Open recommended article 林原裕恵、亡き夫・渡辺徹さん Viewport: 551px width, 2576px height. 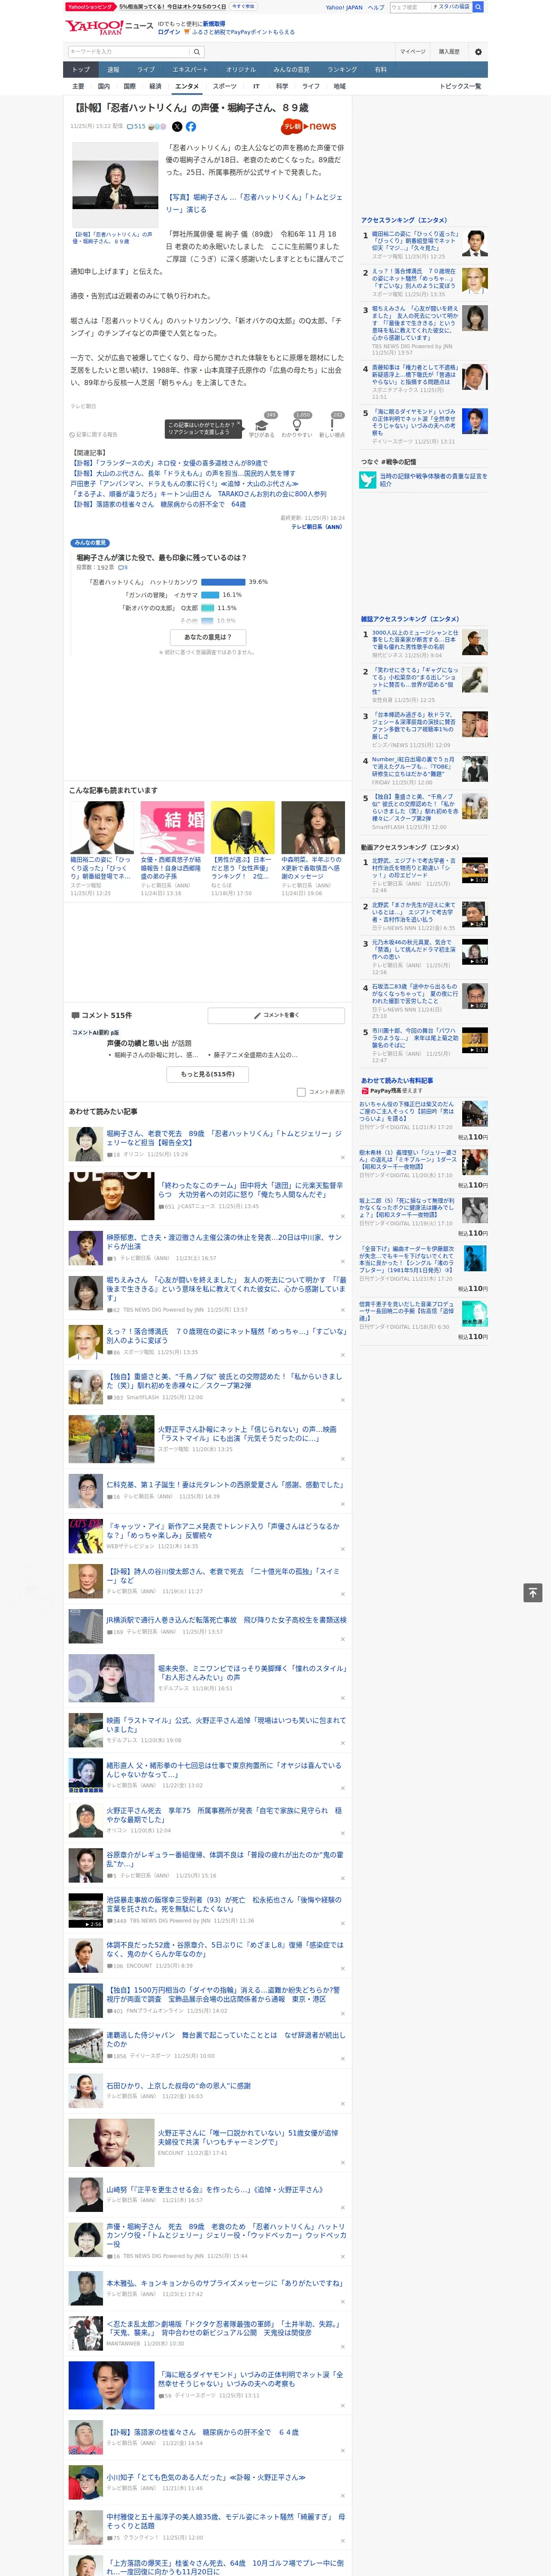[x=223, y=1241]
